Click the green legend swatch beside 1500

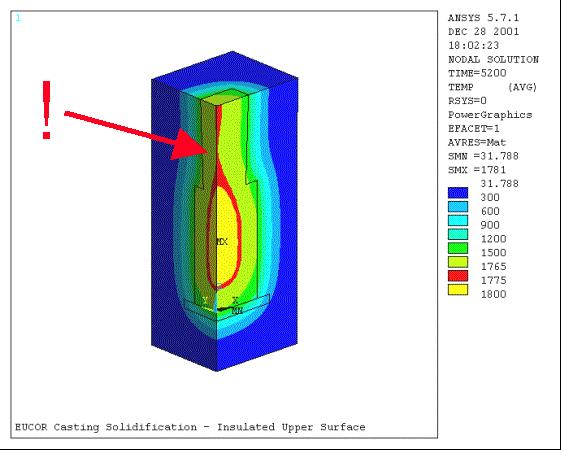458,248
